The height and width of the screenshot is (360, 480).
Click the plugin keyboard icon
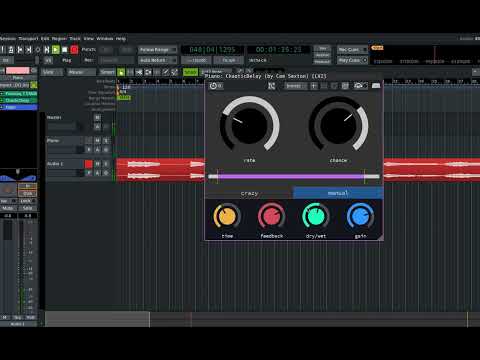pyautogui.click(x=376, y=86)
